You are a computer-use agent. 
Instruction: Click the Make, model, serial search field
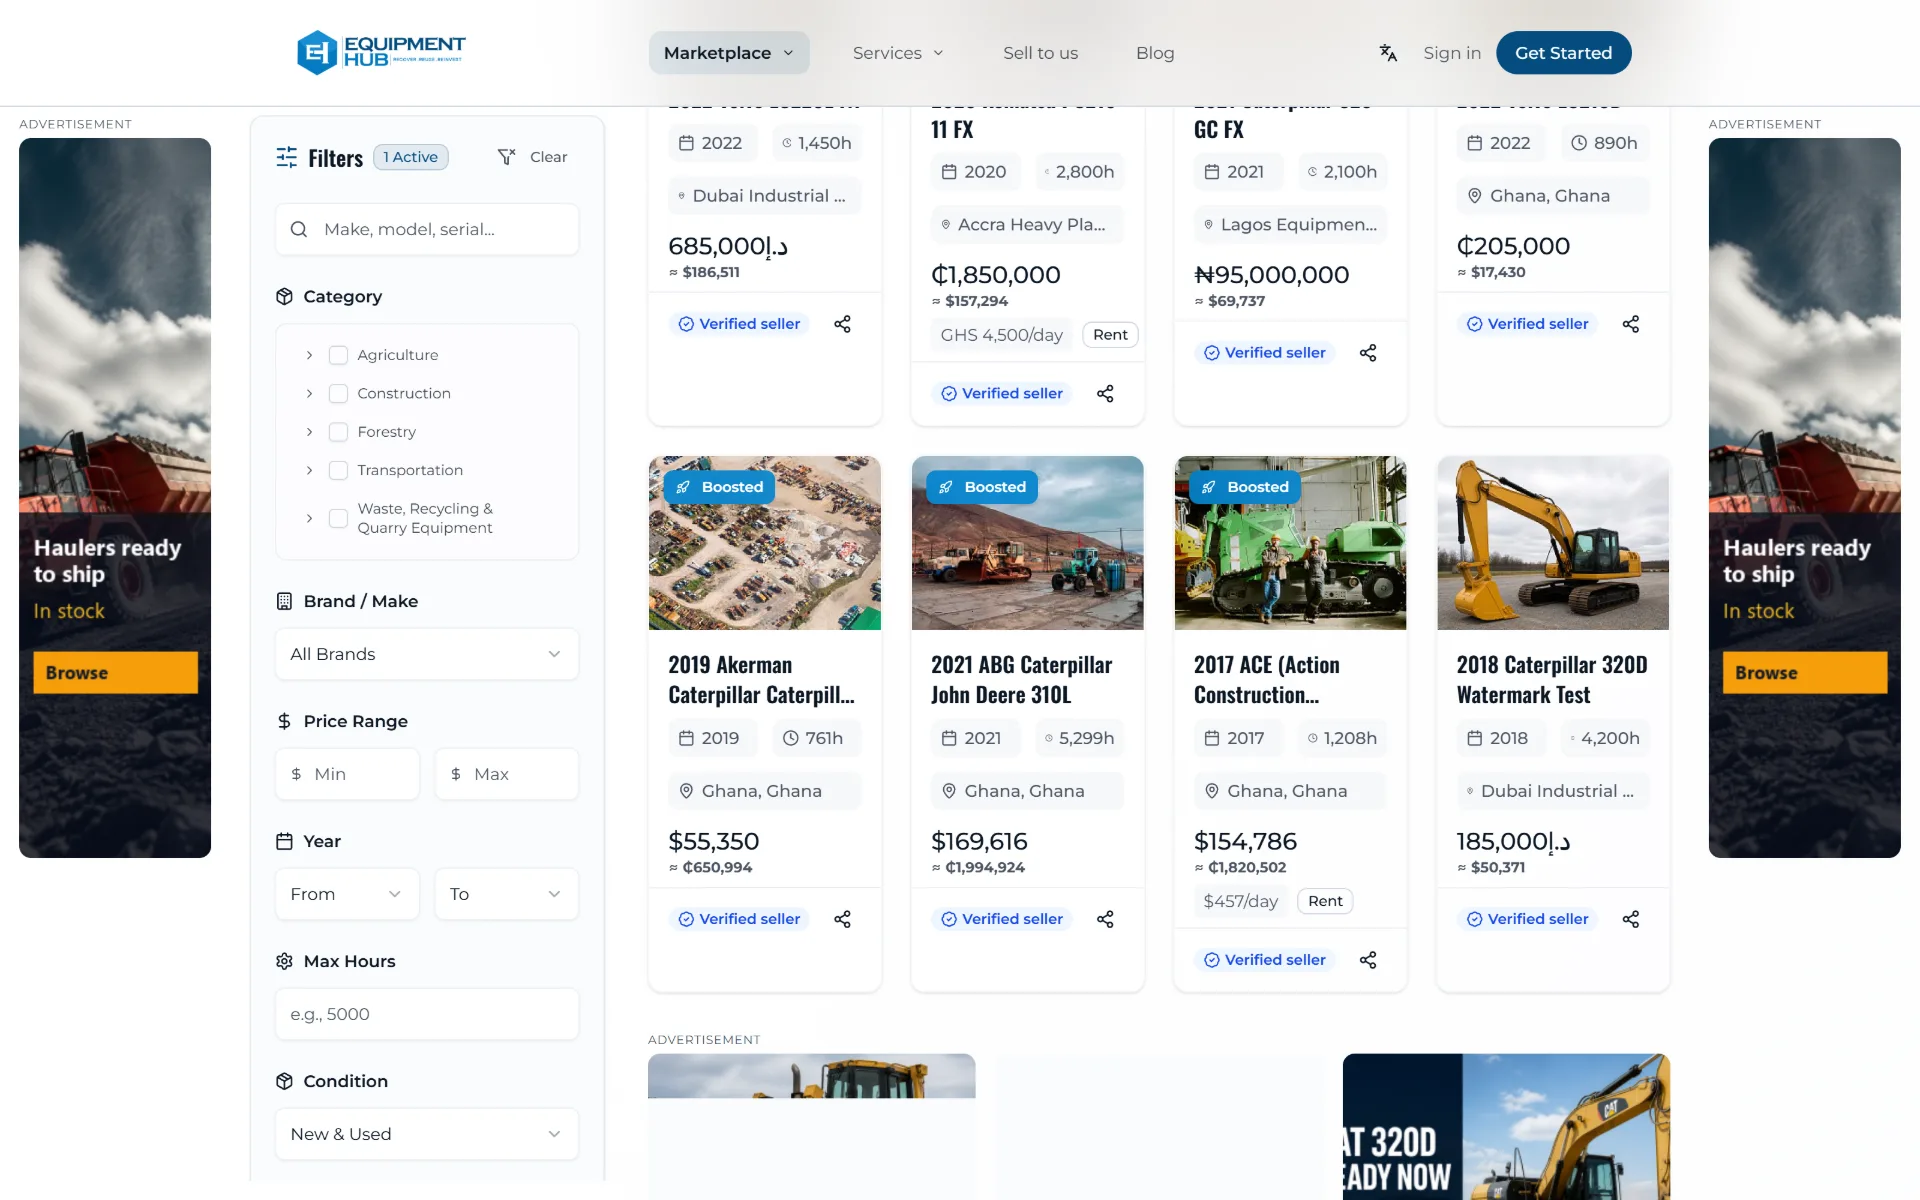(x=427, y=229)
